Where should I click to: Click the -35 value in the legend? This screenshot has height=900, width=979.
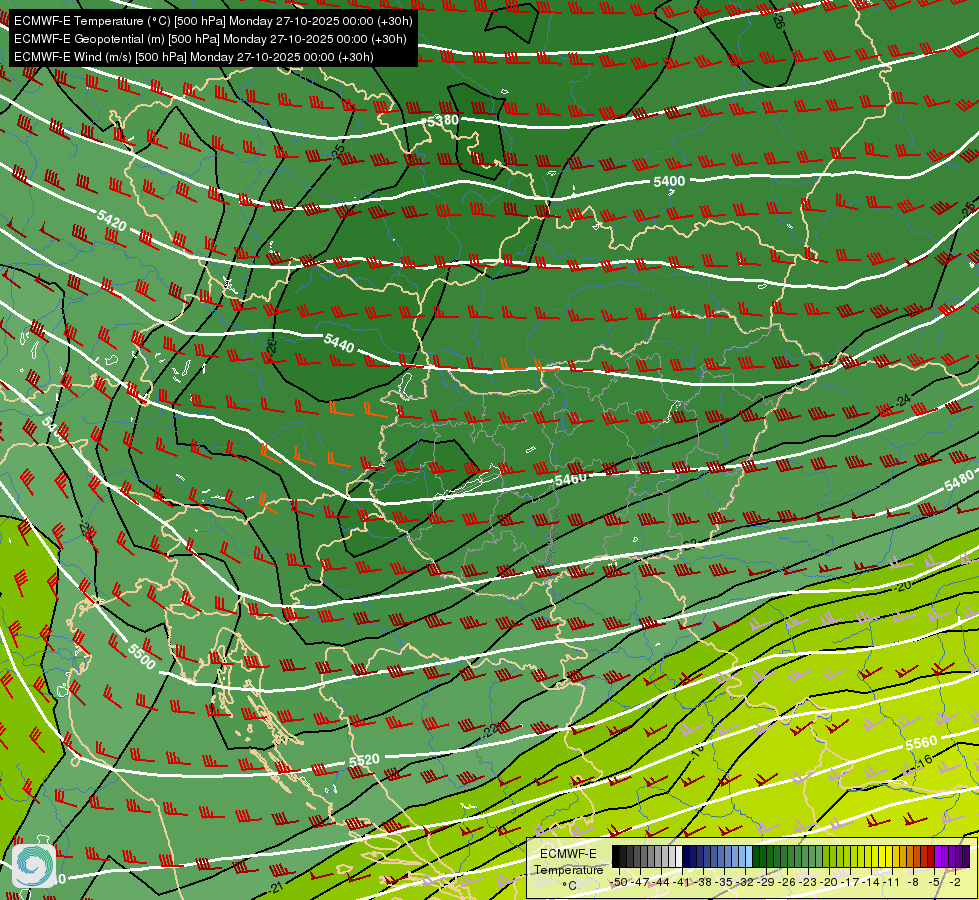point(725,883)
